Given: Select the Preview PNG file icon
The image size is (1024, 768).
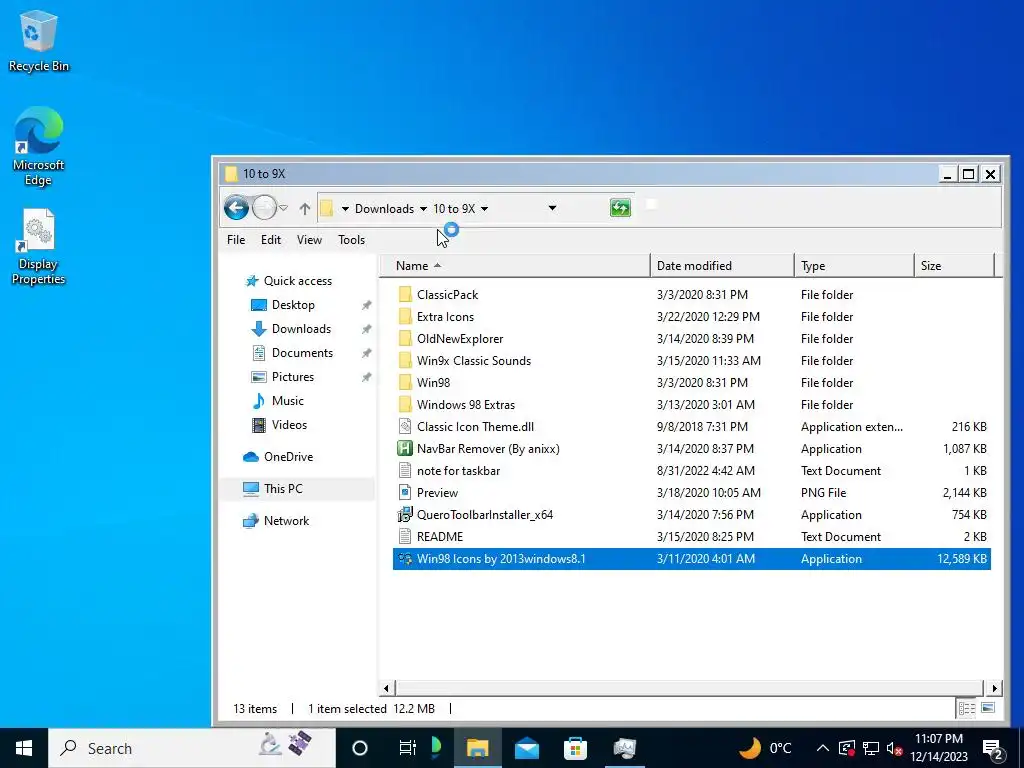Looking at the screenshot, I should [x=405, y=492].
